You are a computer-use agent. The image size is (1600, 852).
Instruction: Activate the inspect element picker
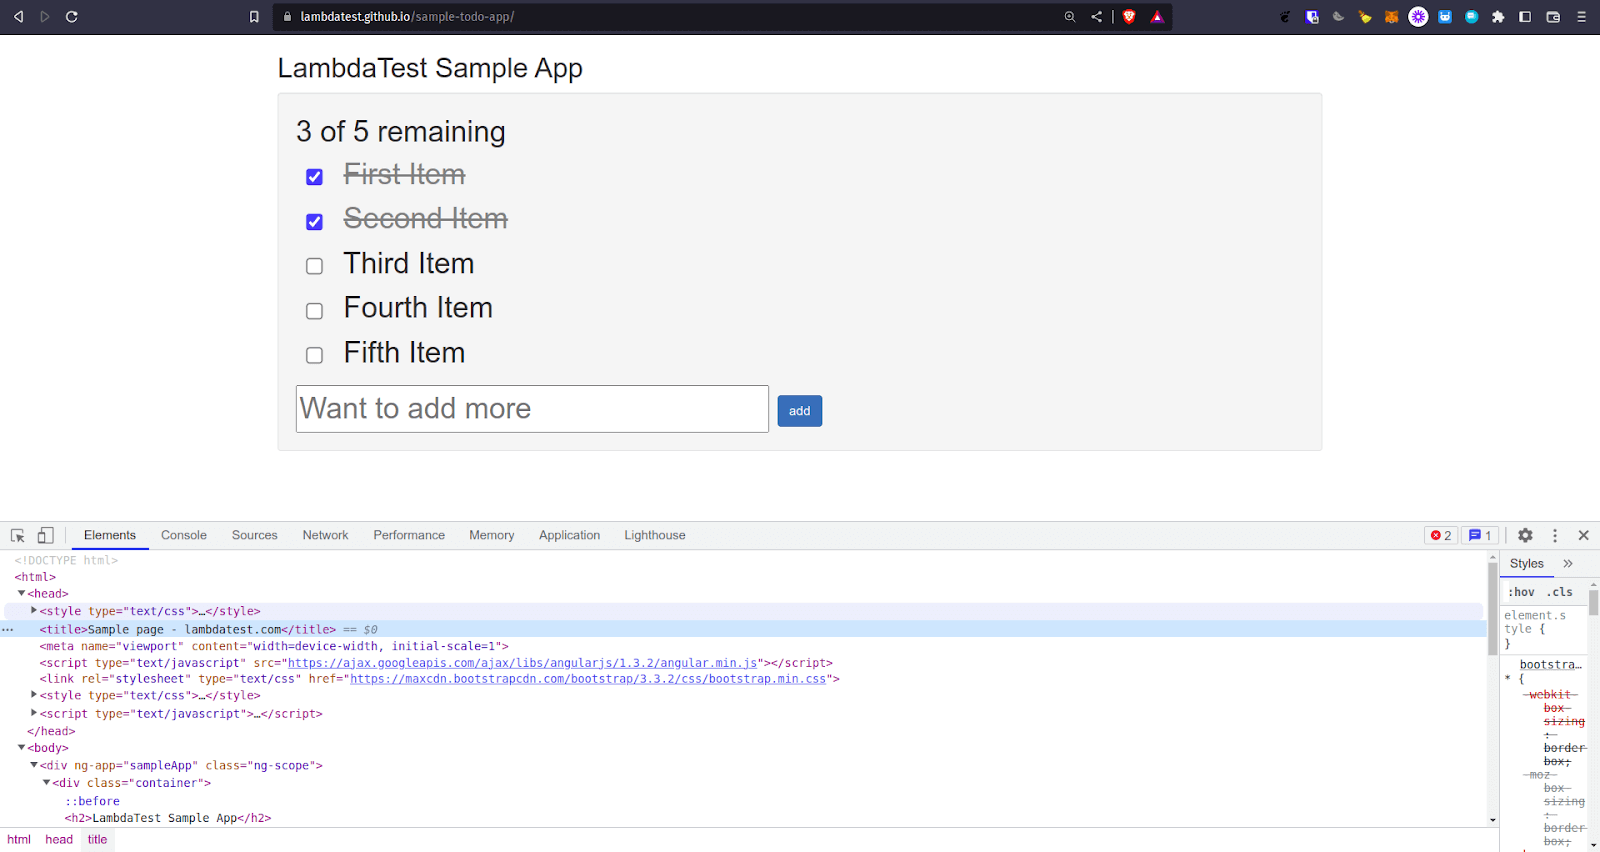coord(18,536)
